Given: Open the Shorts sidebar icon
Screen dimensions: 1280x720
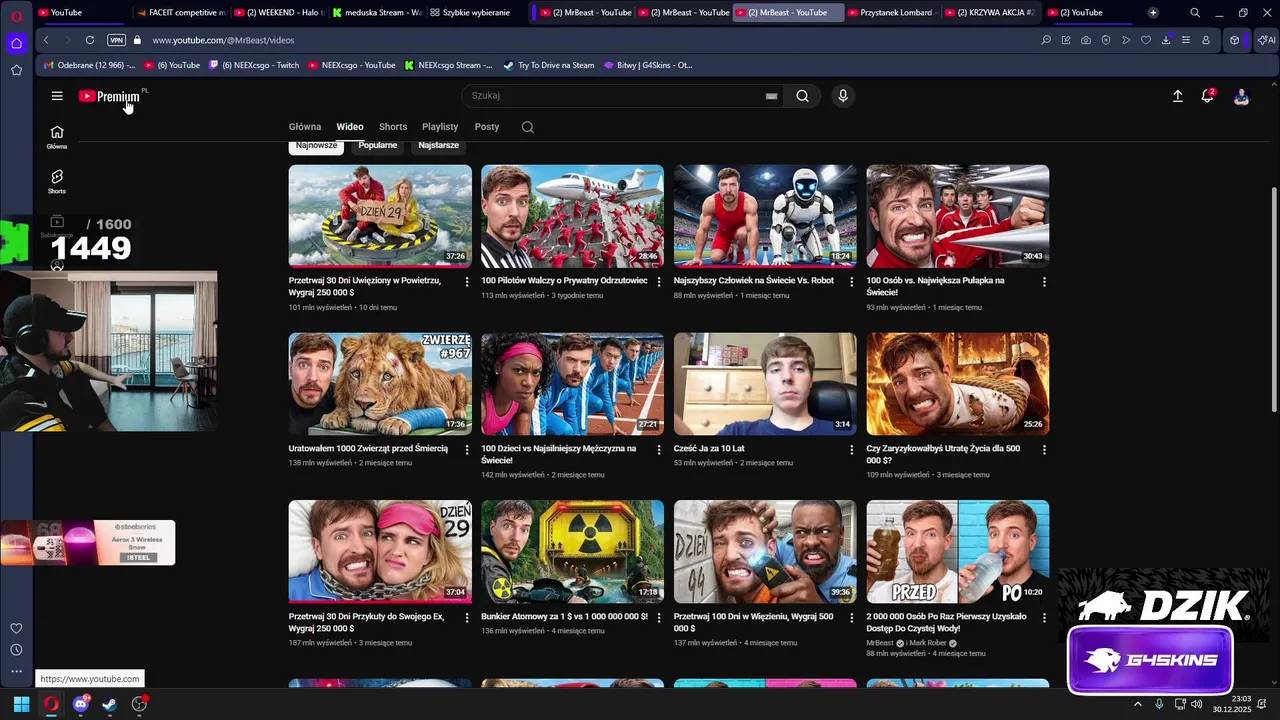Looking at the screenshot, I should [57, 181].
